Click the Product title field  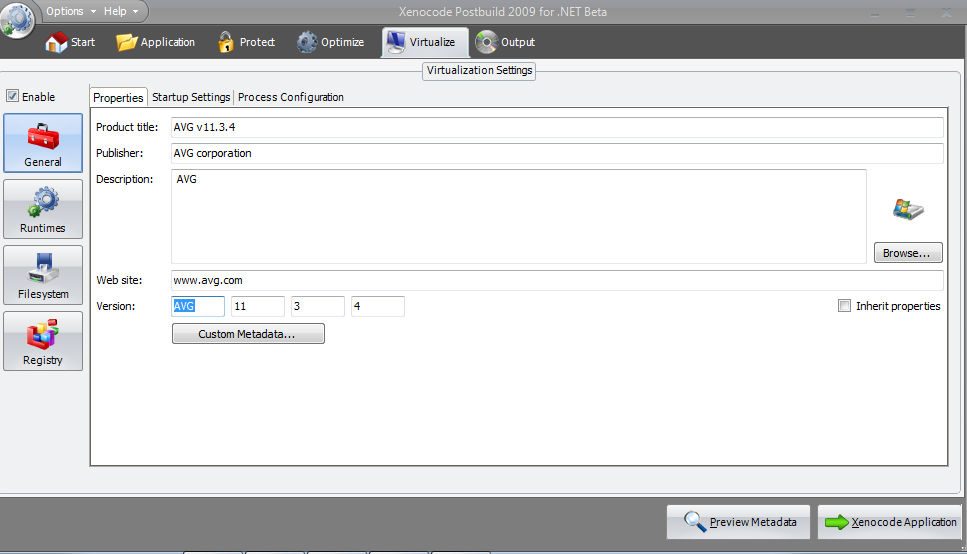[x=557, y=127]
